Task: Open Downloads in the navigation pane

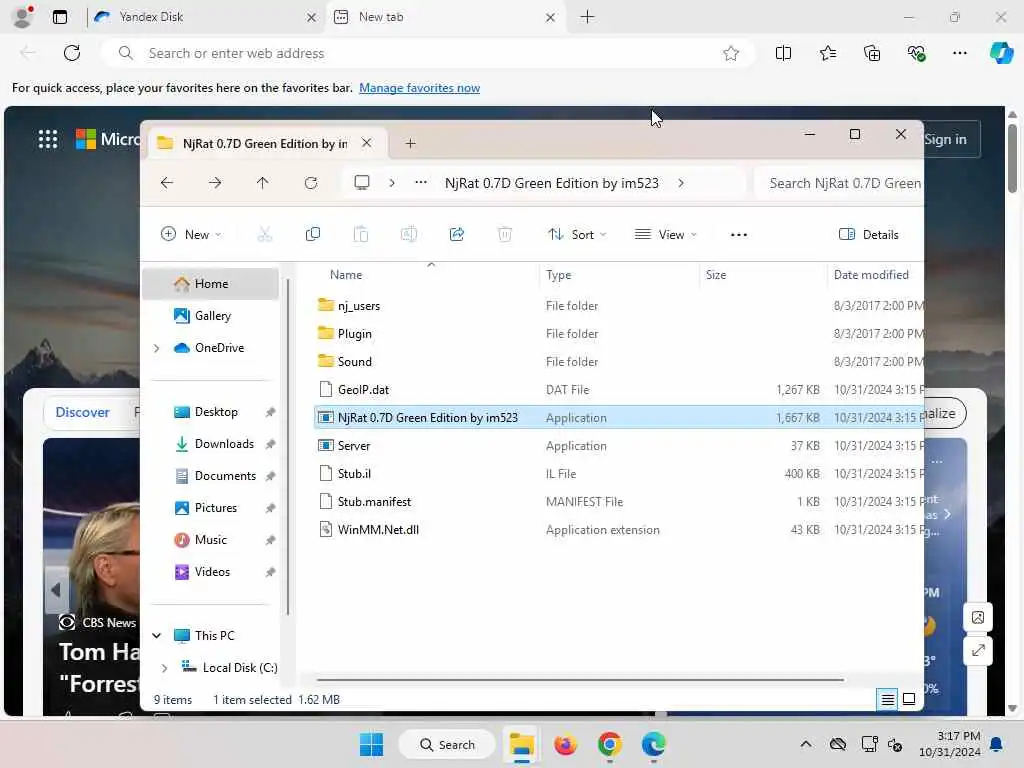Action: click(224, 444)
